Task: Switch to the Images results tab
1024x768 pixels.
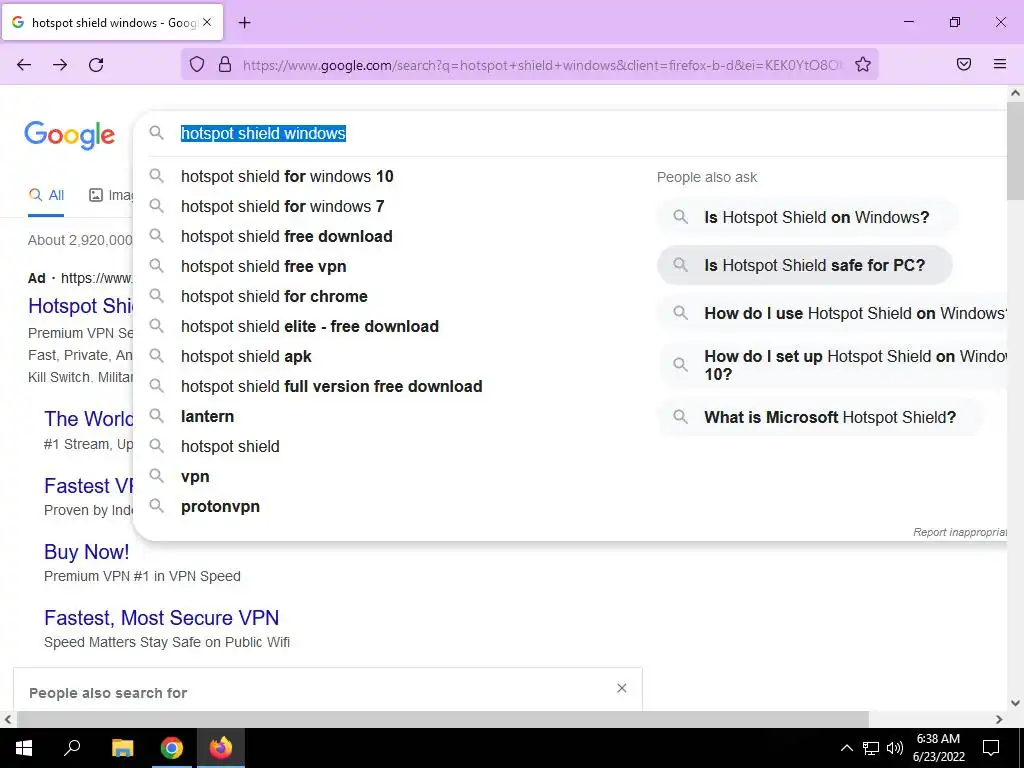Action: (111, 195)
